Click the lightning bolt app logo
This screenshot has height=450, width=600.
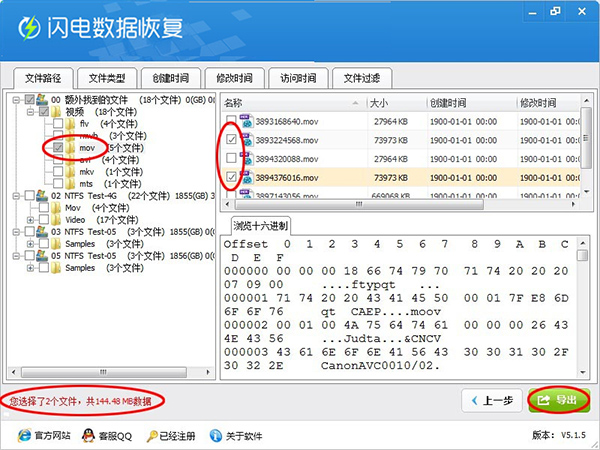29,28
